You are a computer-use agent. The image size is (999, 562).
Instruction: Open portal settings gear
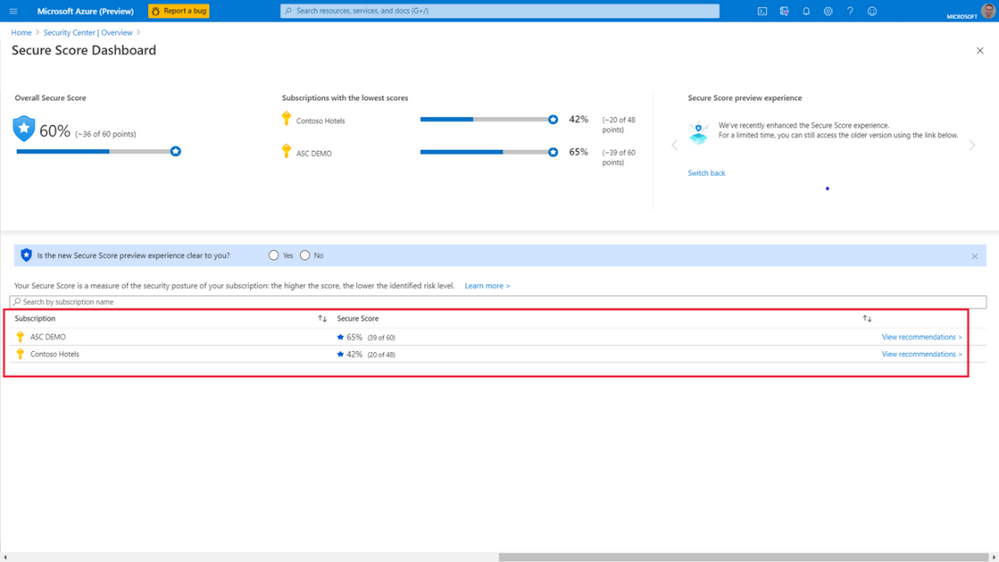tap(828, 11)
